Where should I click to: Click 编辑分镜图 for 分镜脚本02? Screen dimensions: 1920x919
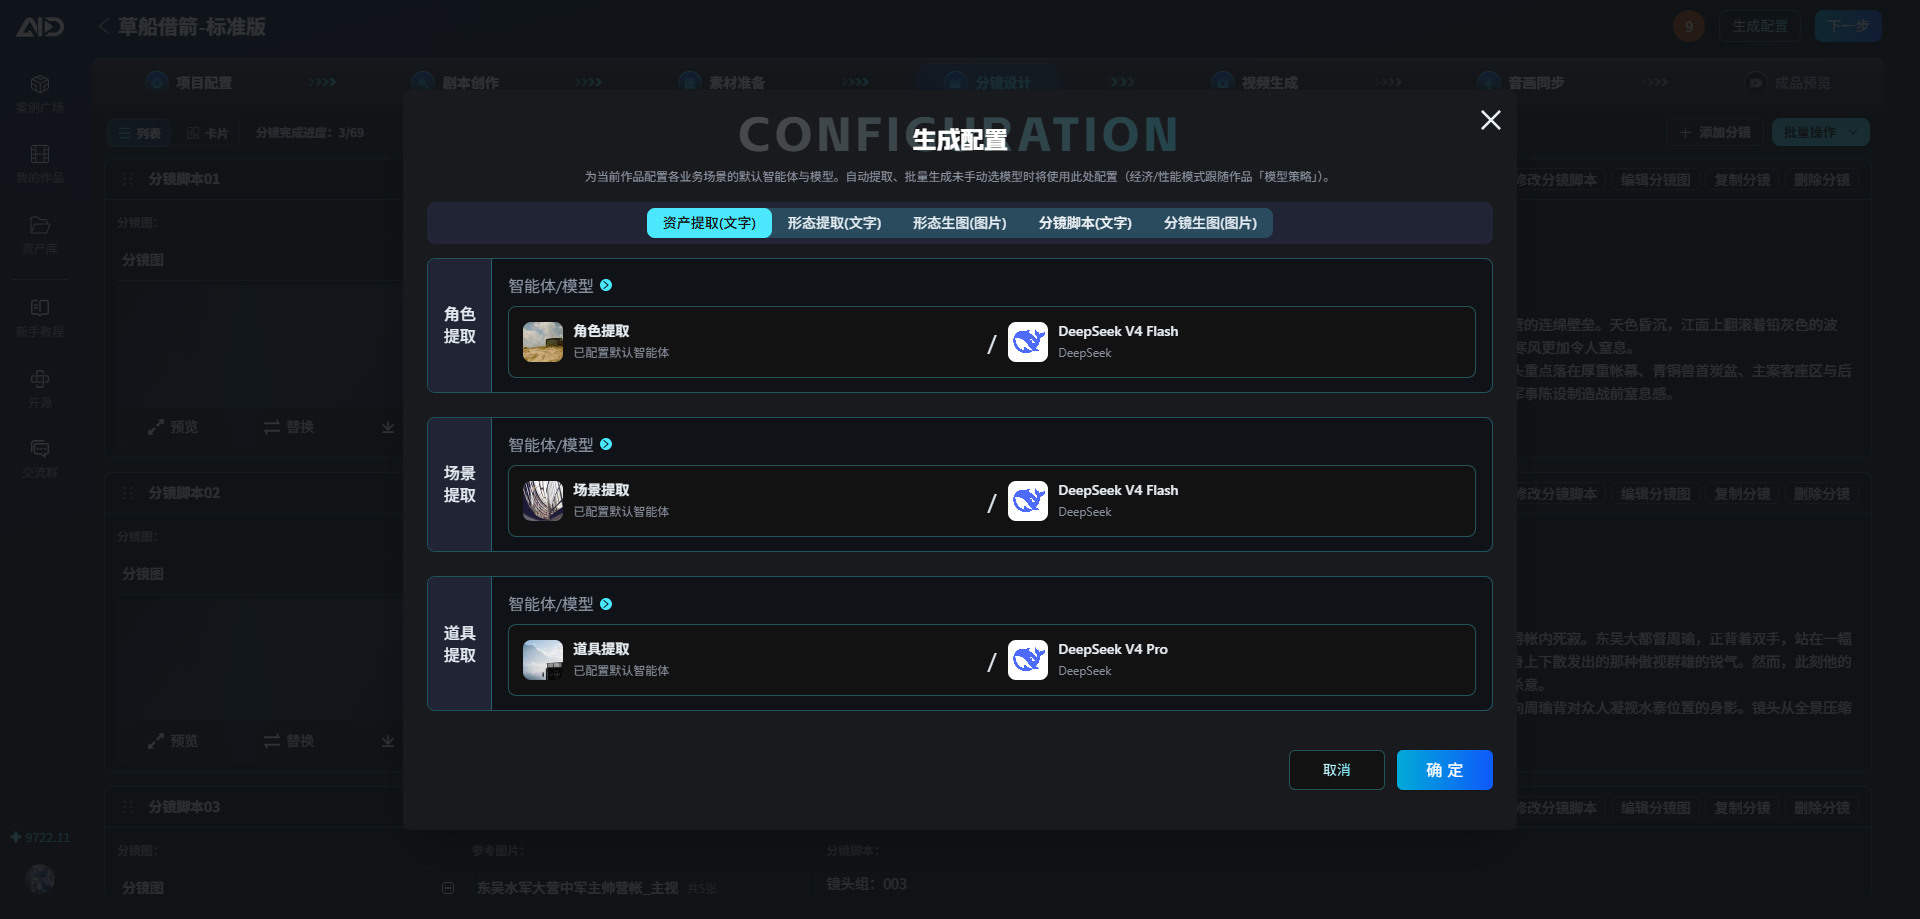[x=1656, y=494]
